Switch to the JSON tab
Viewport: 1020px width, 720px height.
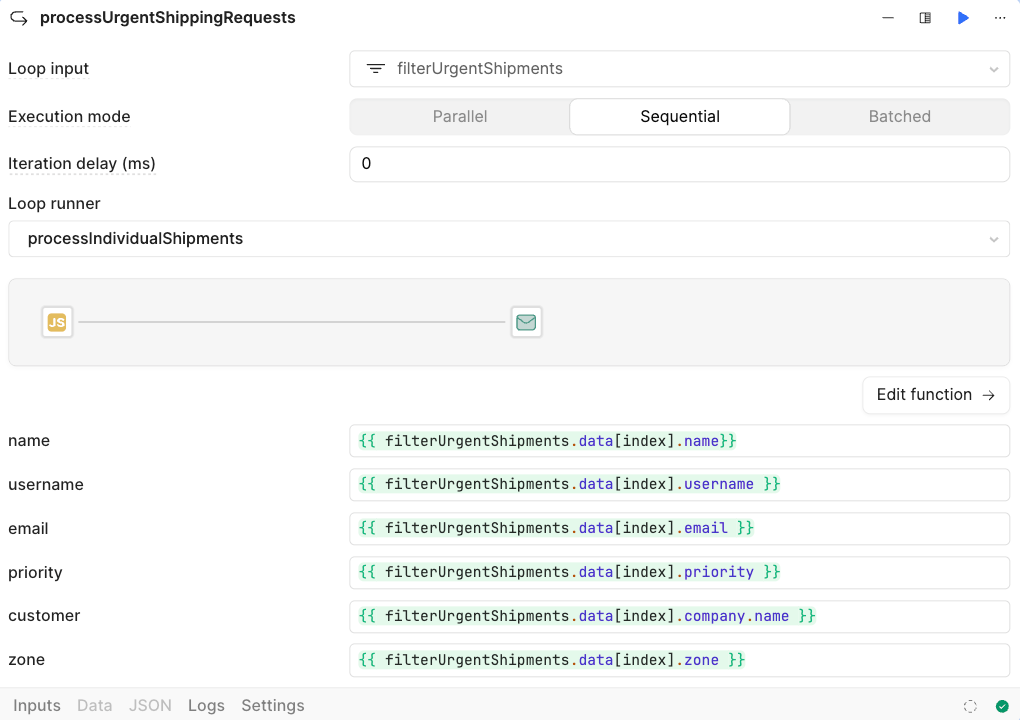tap(150, 706)
